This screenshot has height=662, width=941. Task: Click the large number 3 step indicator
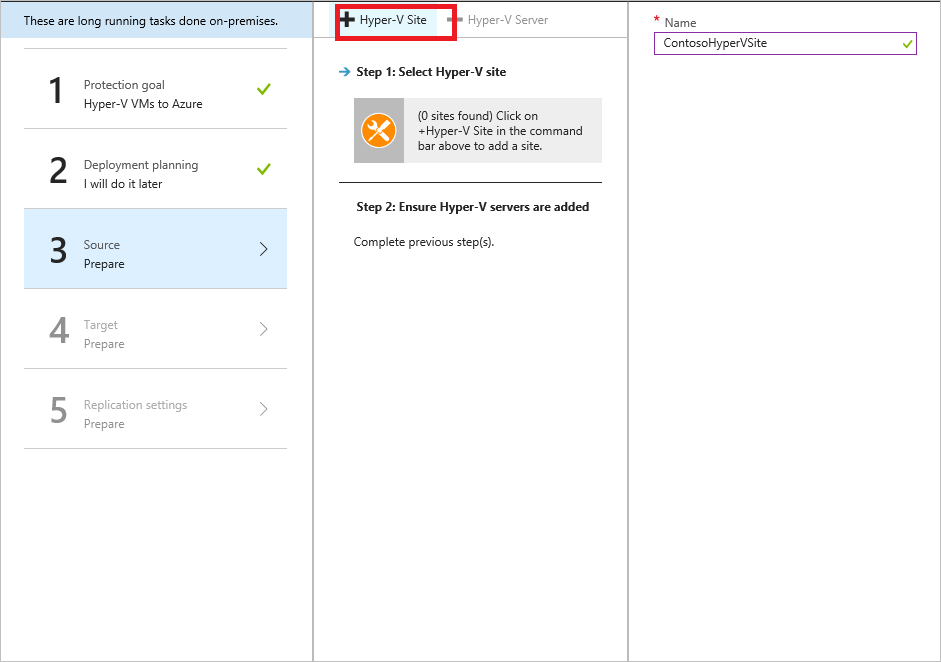(x=58, y=250)
